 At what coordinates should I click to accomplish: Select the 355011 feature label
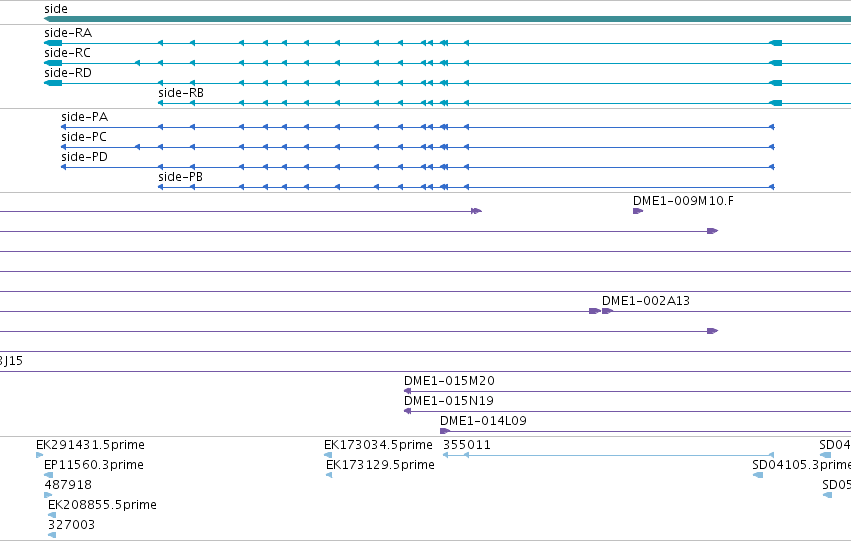467,445
